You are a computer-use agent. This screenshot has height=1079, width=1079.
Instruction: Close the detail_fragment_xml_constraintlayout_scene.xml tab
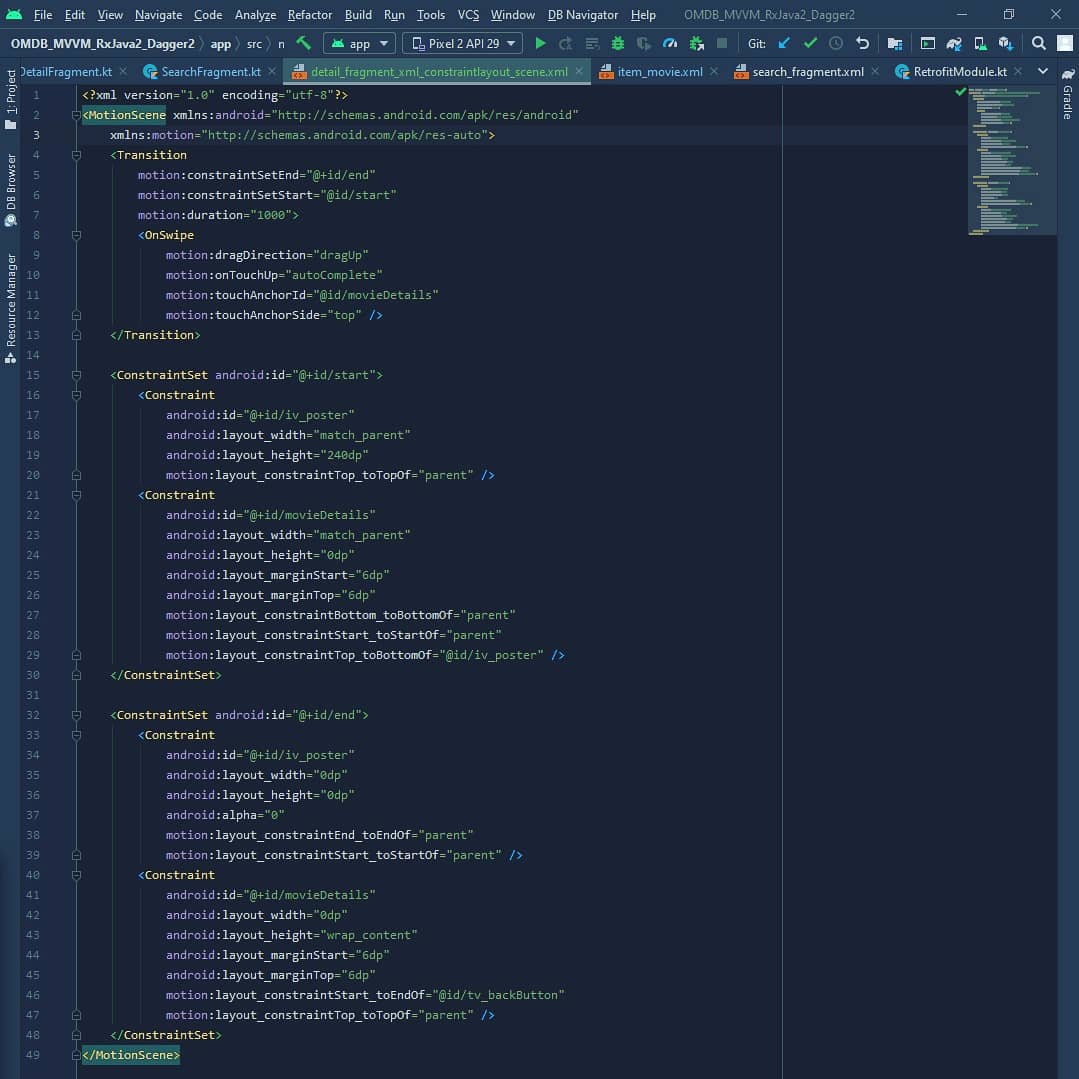[579, 71]
